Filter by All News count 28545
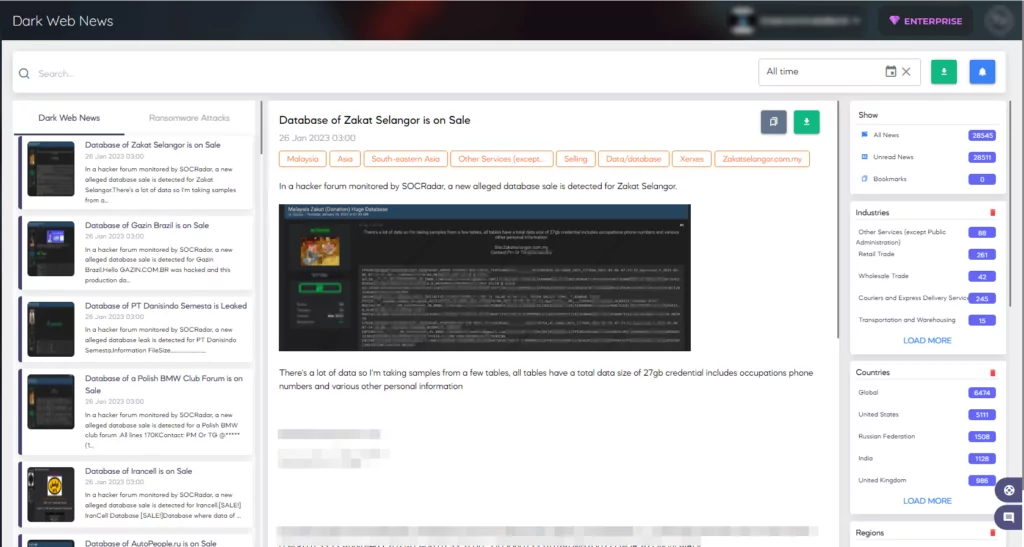Image resolution: width=1024 pixels, height=547 pixels. pos(982,135)
